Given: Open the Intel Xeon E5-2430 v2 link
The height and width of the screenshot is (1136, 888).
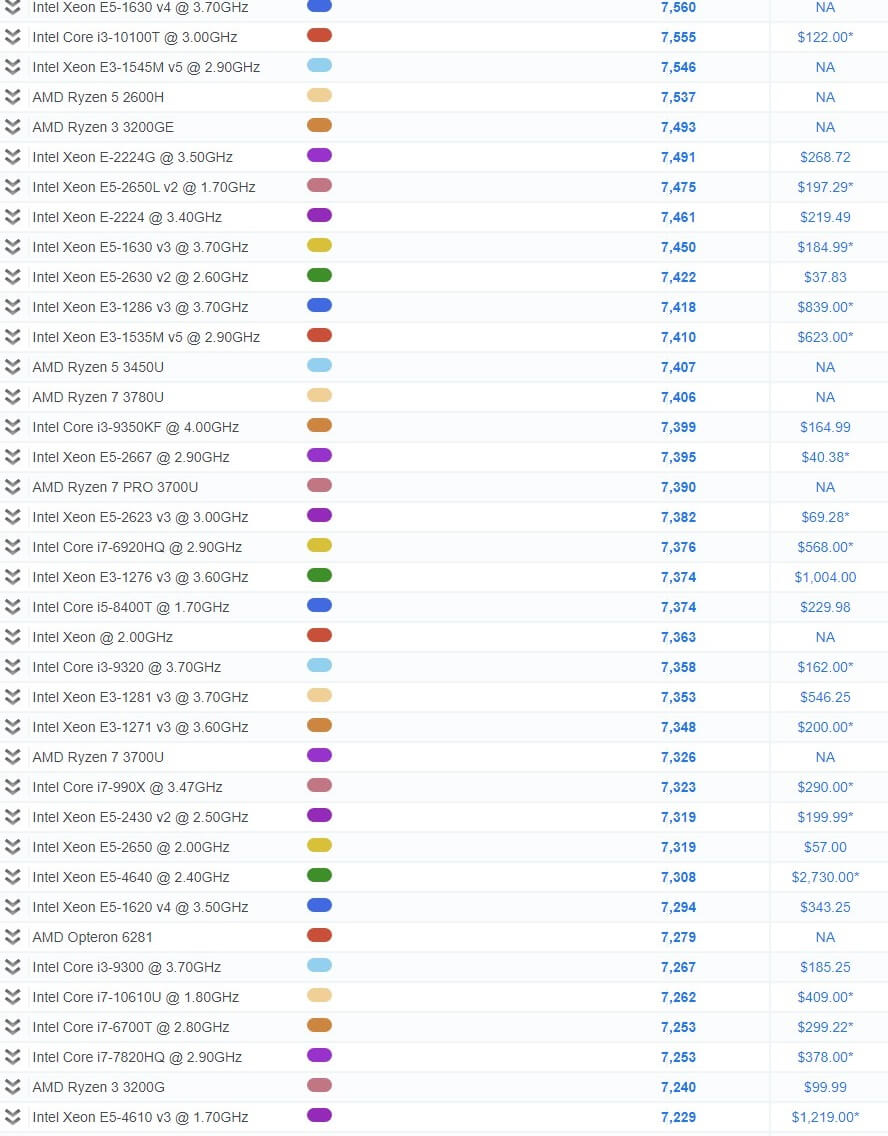Looking at the screenshot, I should tap(140, 817).
